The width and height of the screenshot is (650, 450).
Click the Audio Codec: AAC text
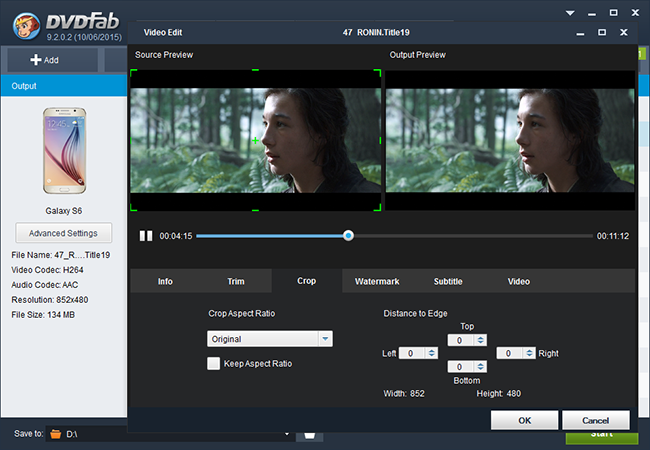click(45, 285)
